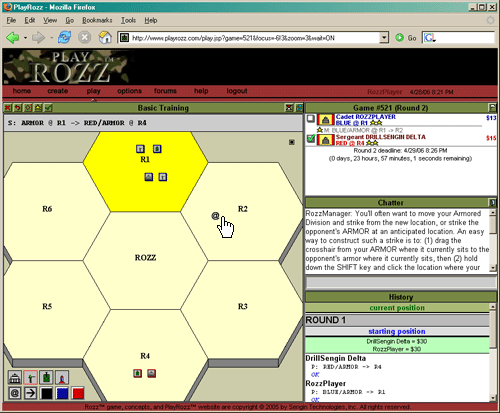
Task: Click the Cadet ROZZPLAYER headquarters badge icon
Action: [326, 120]
